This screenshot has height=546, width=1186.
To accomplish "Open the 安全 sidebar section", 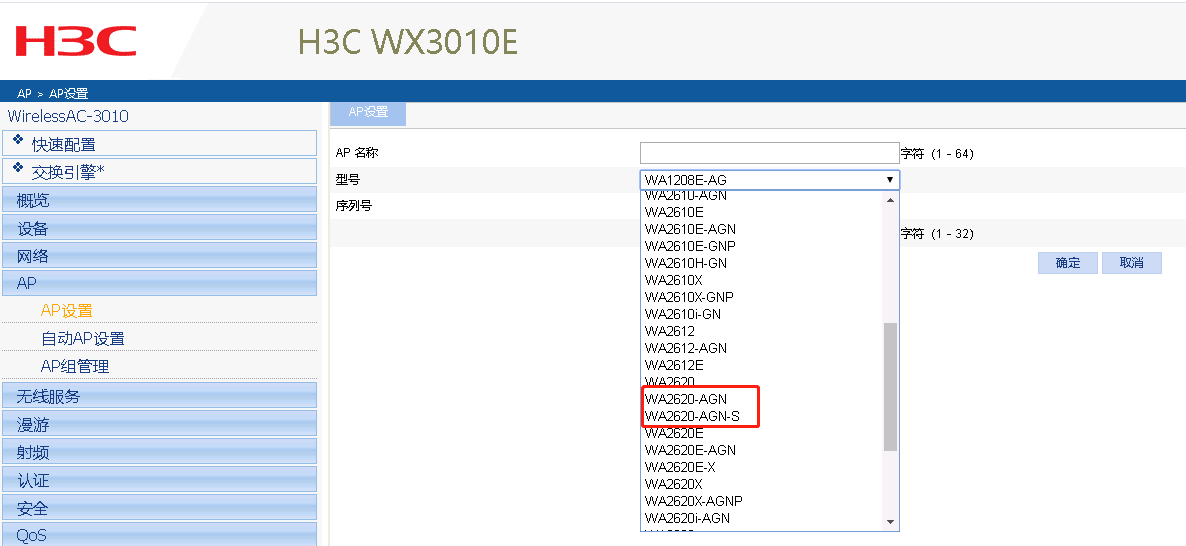I will tap(160, 507).
